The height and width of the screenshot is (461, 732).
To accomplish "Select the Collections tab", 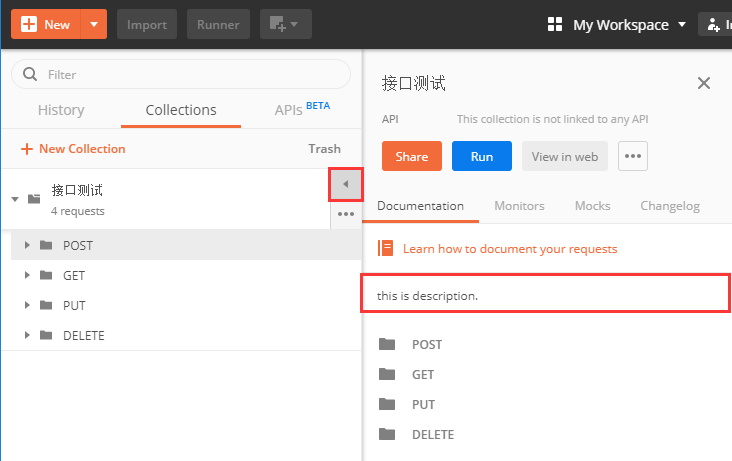I will click(181, 110).
